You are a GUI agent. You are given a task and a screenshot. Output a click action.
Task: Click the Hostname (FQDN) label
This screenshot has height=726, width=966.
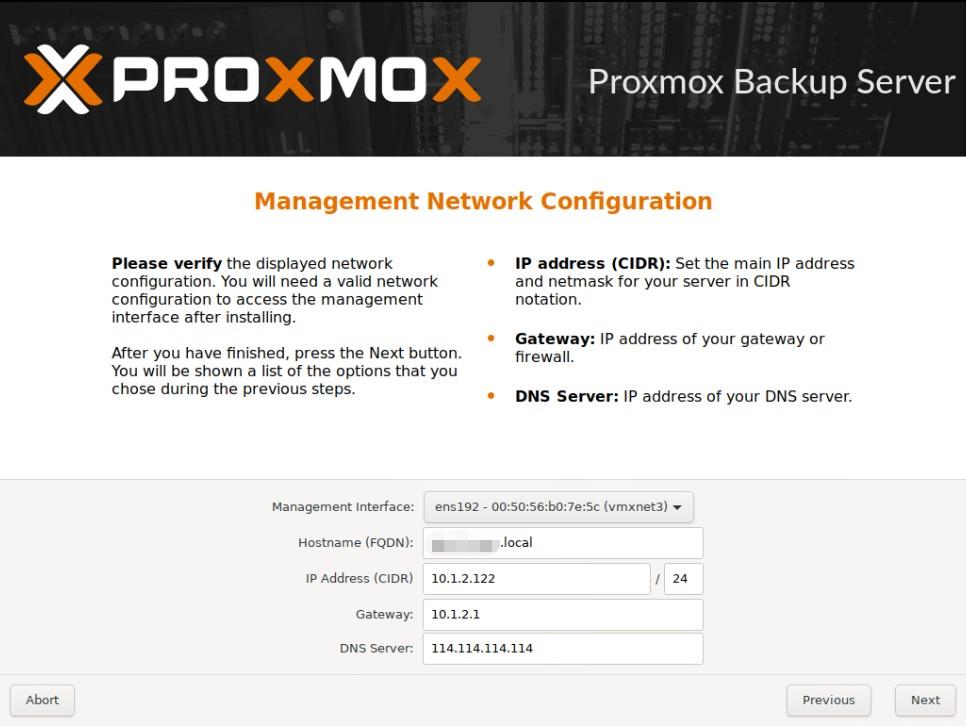coord(356,543)
